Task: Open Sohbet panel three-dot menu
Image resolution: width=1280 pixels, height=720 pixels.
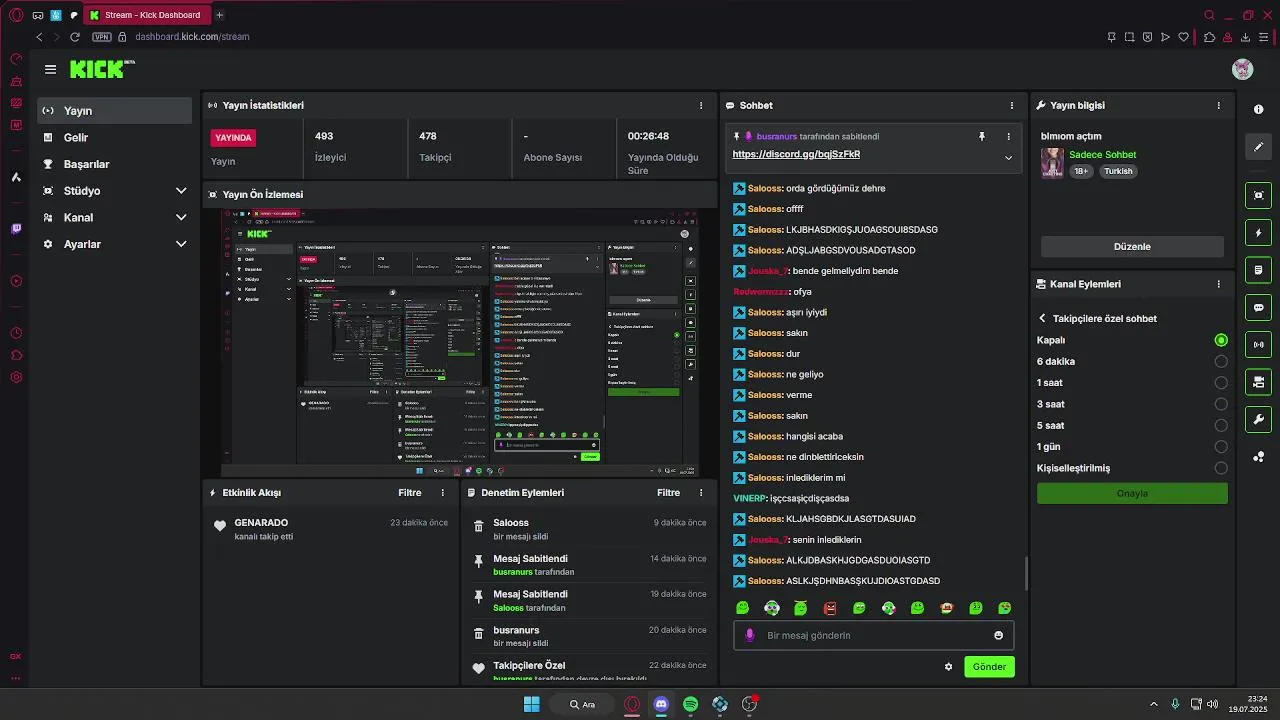Action: coord(1012,105)
